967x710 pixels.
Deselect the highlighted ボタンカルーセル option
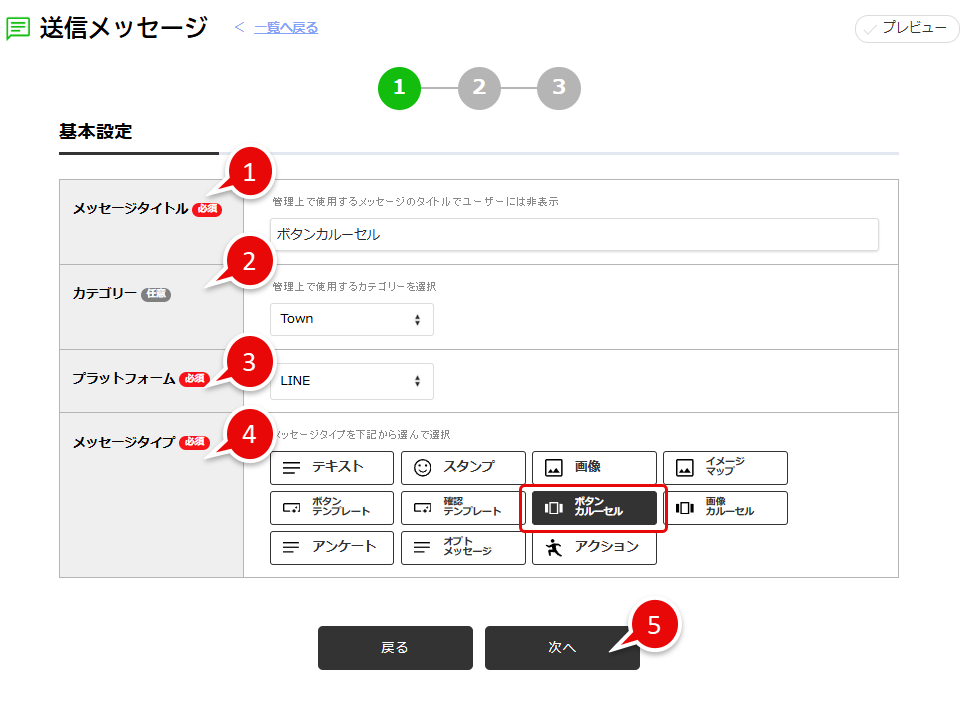click(594, 507)
